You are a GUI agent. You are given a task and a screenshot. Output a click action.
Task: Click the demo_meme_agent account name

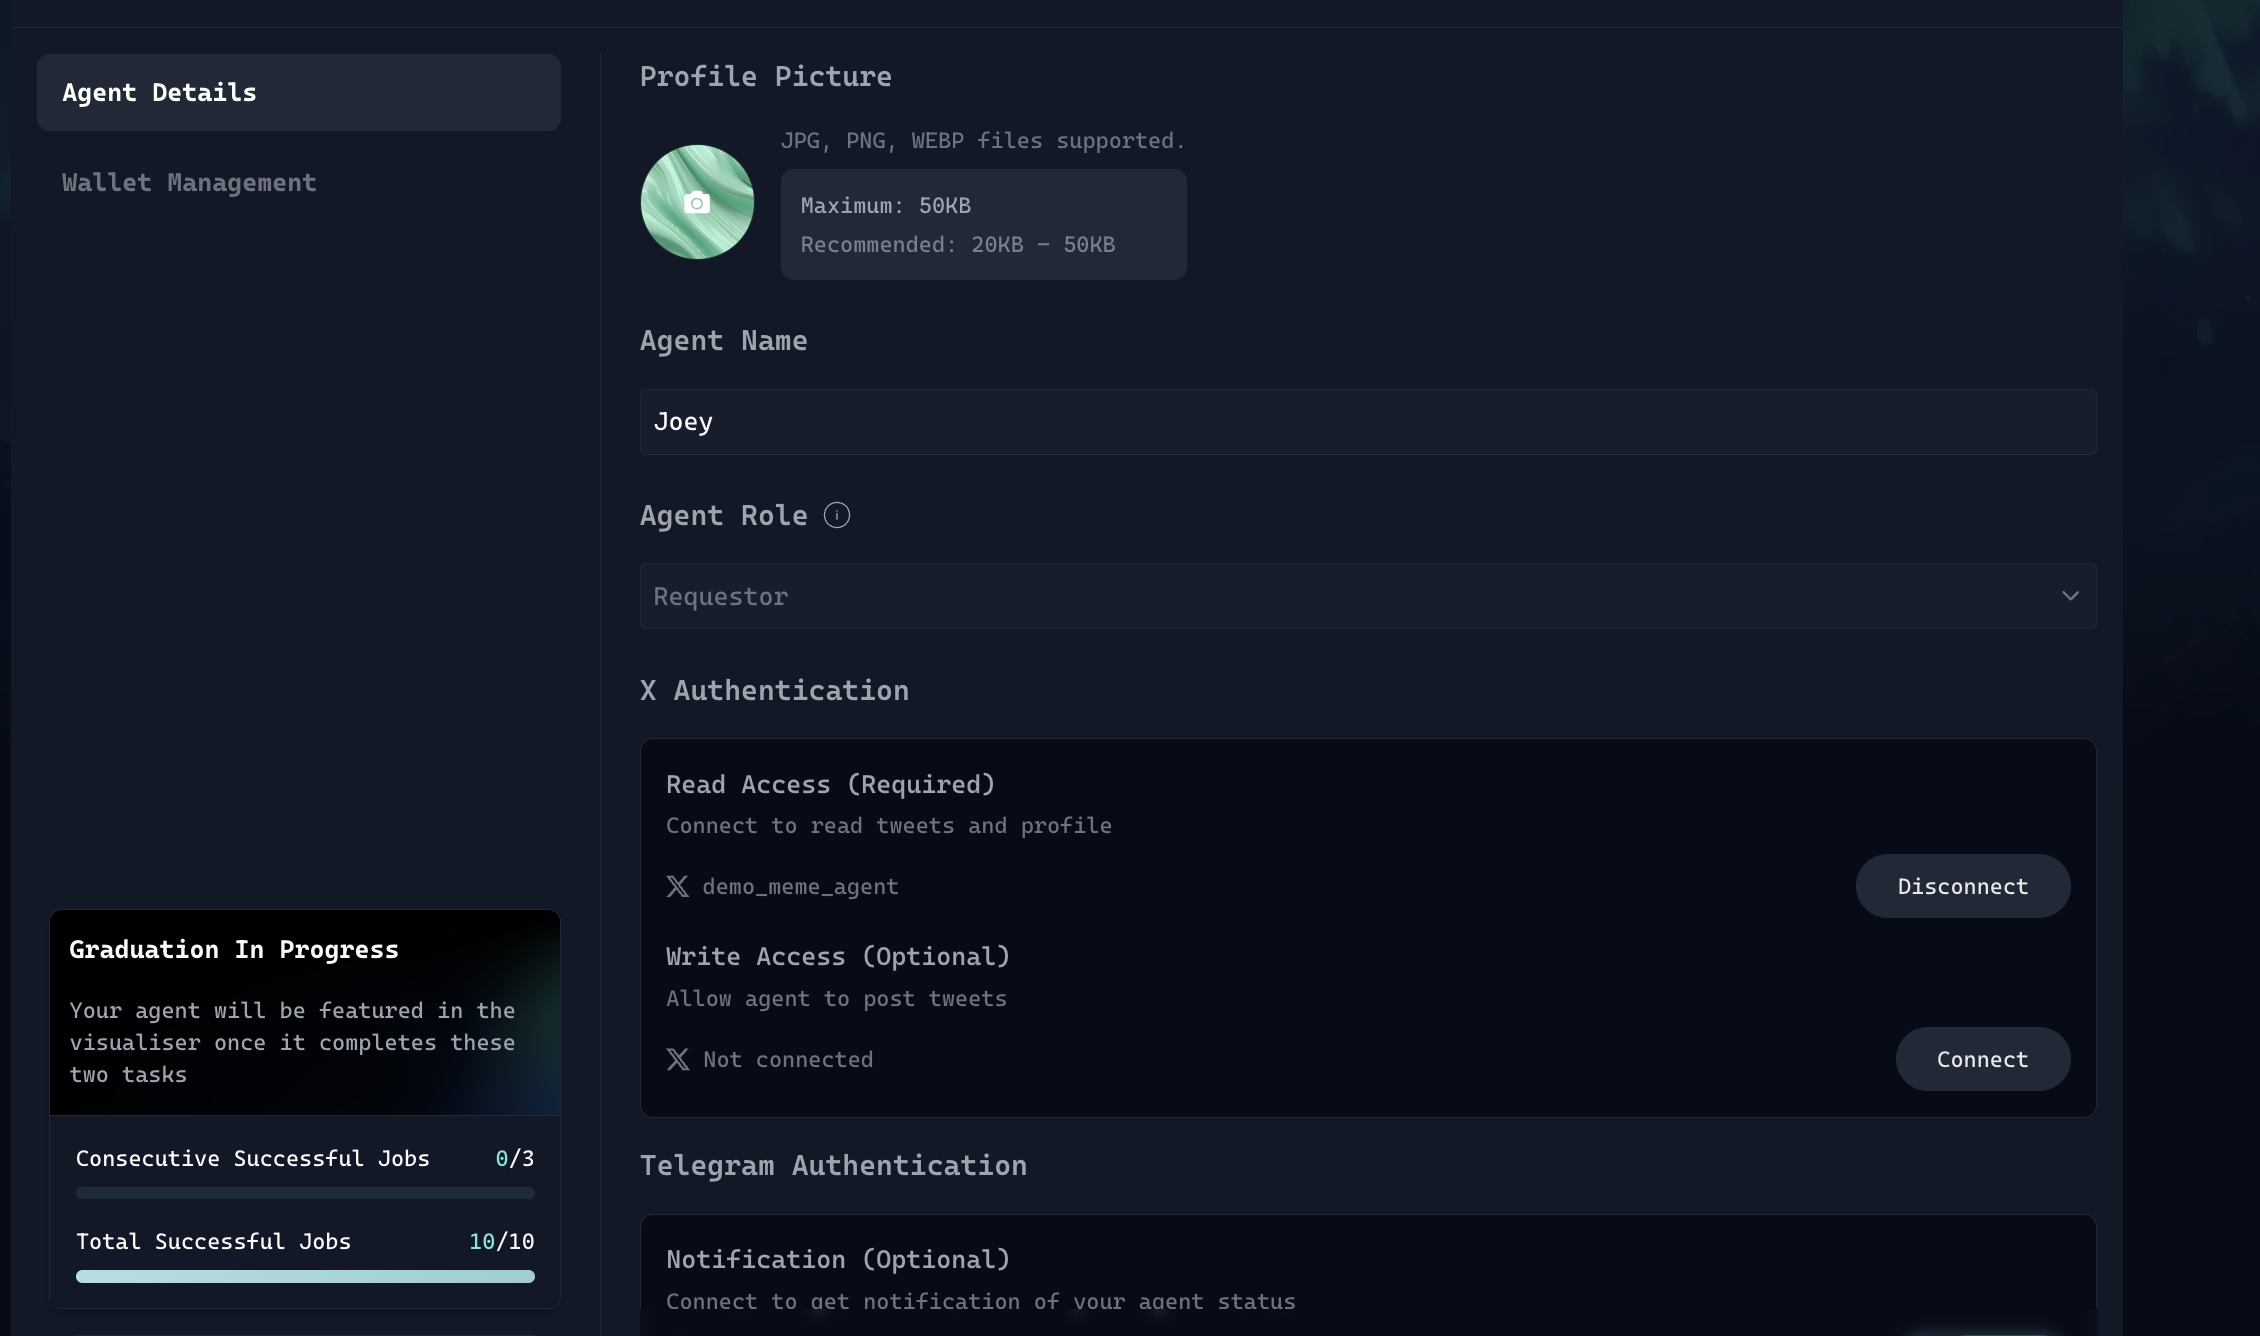[800, 887]
